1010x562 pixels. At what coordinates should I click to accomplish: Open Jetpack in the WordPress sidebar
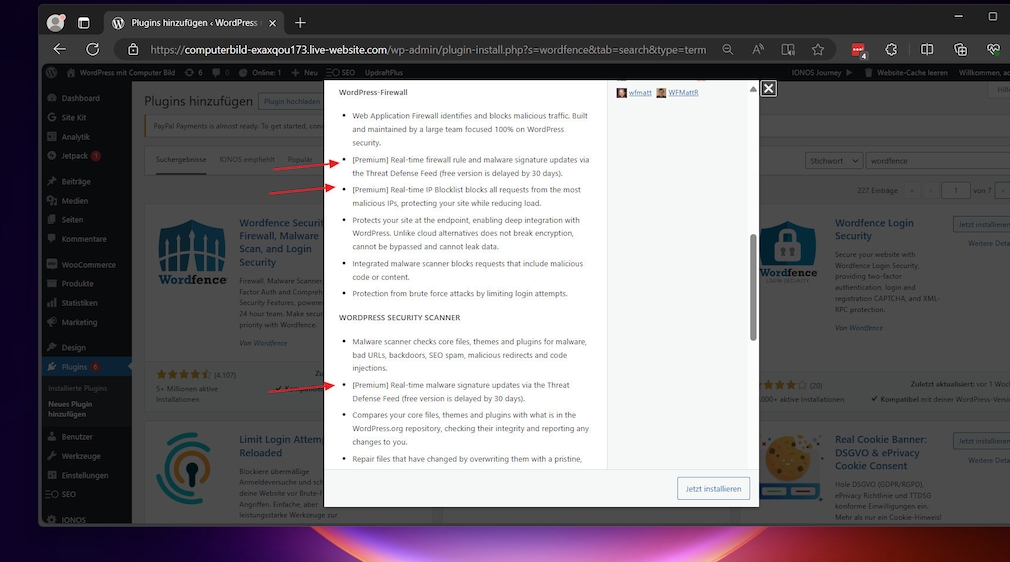[x=74, y=156]
